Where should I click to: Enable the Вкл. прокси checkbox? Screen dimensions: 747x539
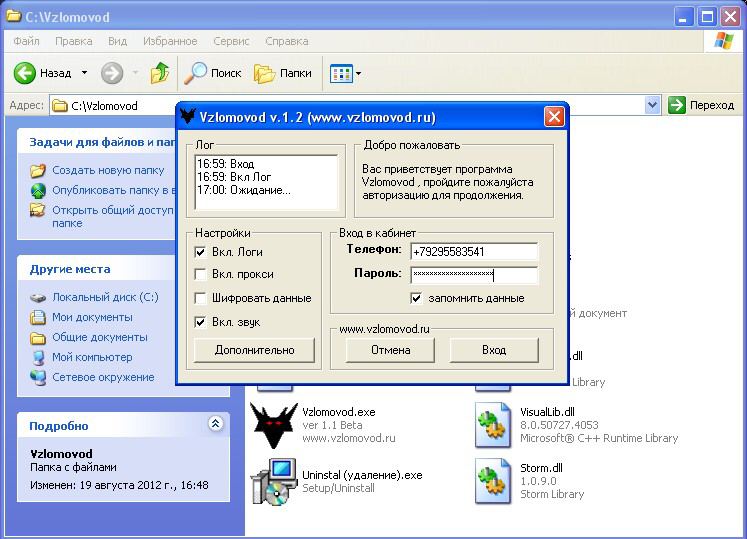pyautogui.click(x=201, y=274)
